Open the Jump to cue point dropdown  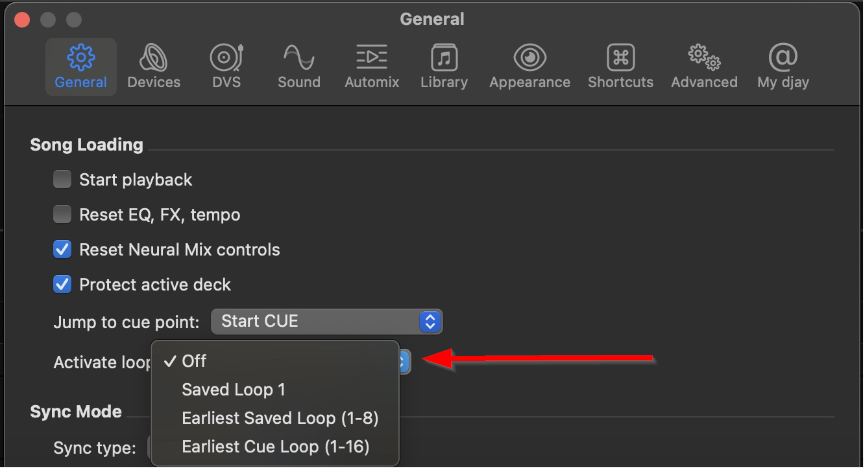tap(326, 321)
